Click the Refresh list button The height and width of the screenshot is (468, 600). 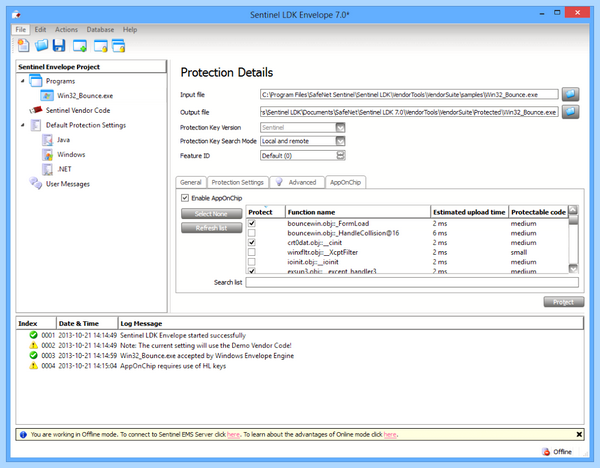click(x=211, y=228)
